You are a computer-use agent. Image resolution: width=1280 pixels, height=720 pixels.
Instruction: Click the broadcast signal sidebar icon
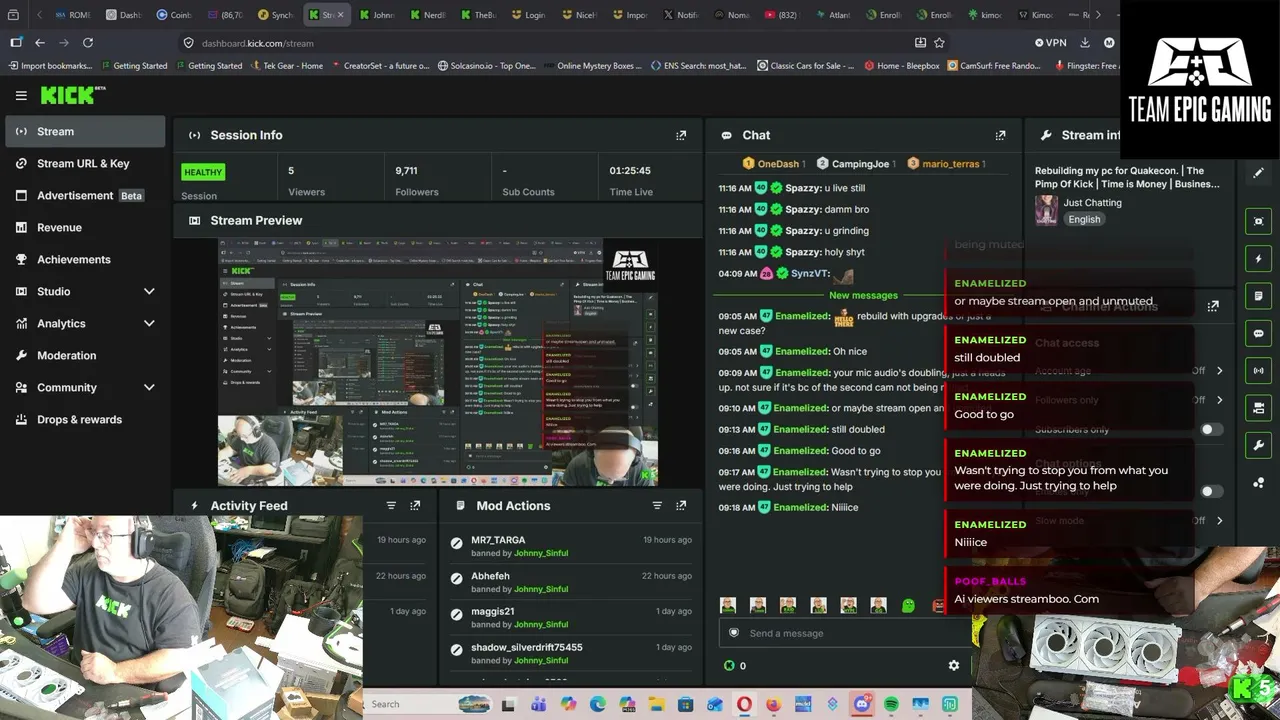coord(1258,370)
